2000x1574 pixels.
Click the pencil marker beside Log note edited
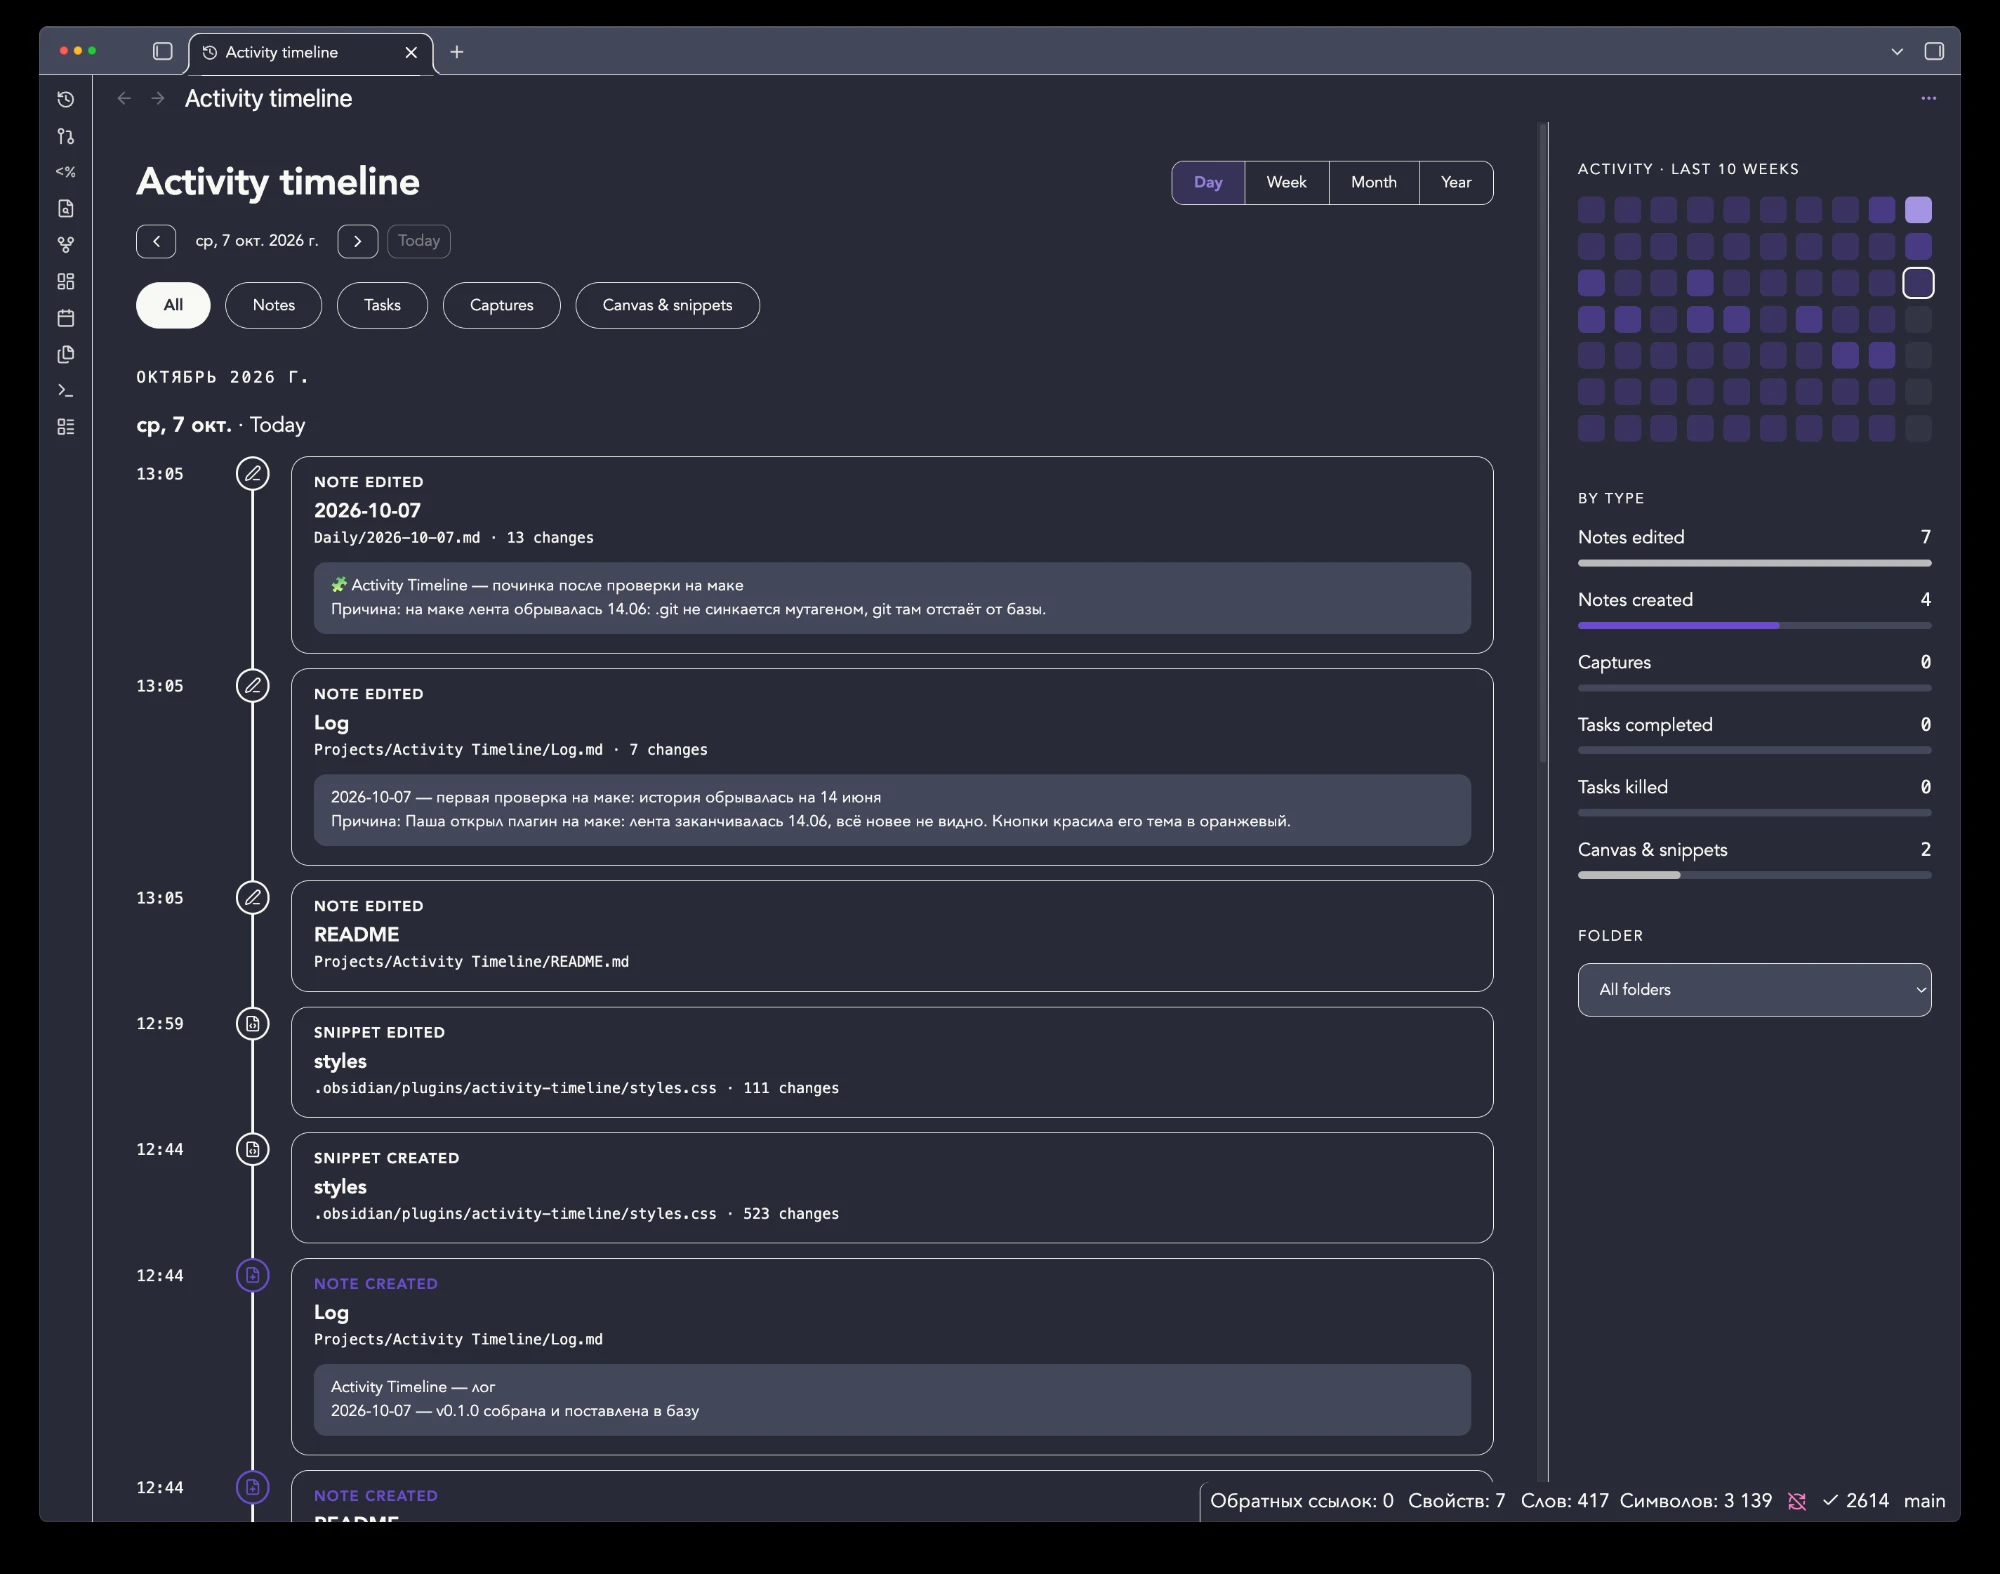coord(253,685)
